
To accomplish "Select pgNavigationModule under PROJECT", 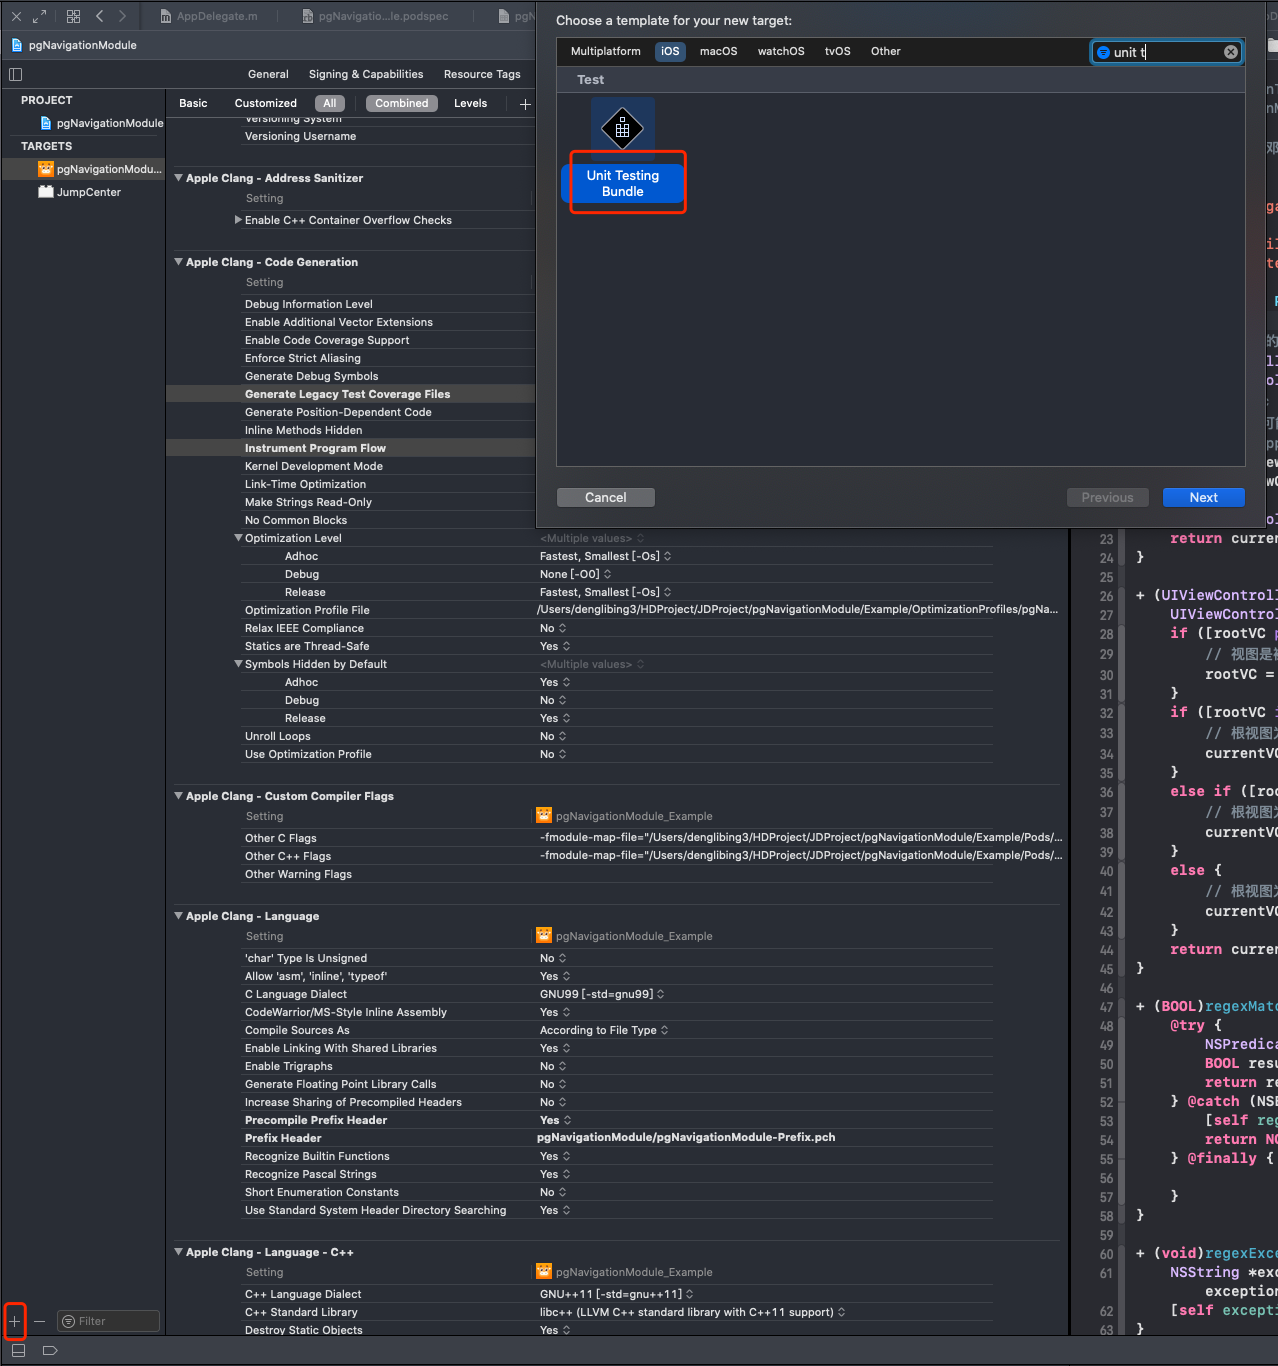I will [x=101, y=123].
